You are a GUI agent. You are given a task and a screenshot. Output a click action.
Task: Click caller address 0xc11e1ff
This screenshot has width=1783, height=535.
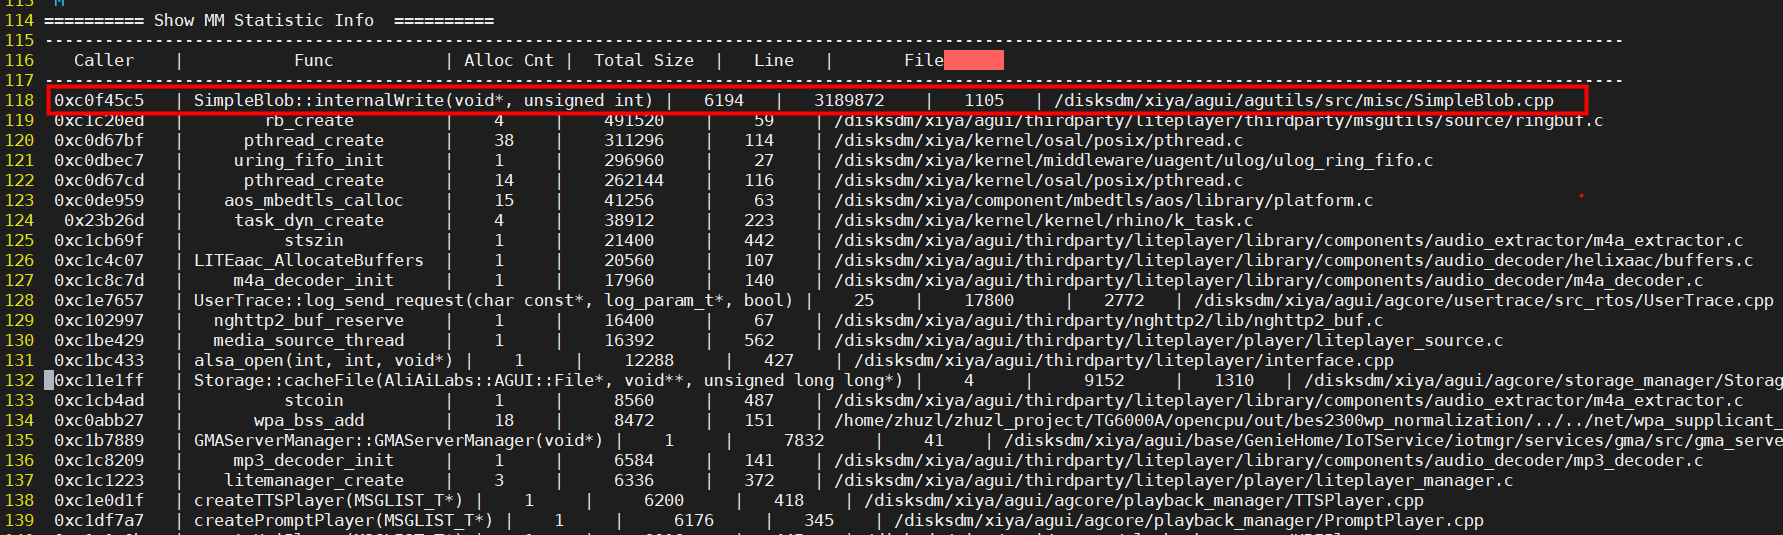coord(99,380)
